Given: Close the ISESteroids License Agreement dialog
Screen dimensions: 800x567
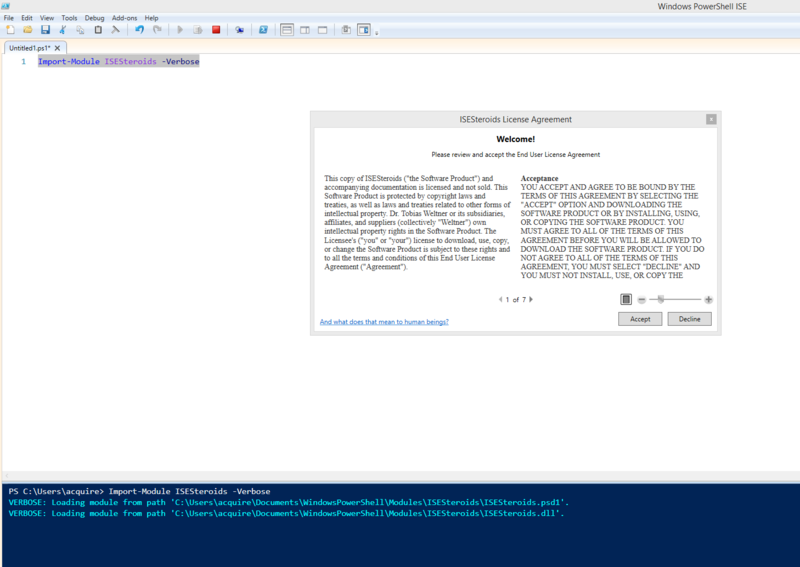Looking at the screenshot, I should point(711,119).
